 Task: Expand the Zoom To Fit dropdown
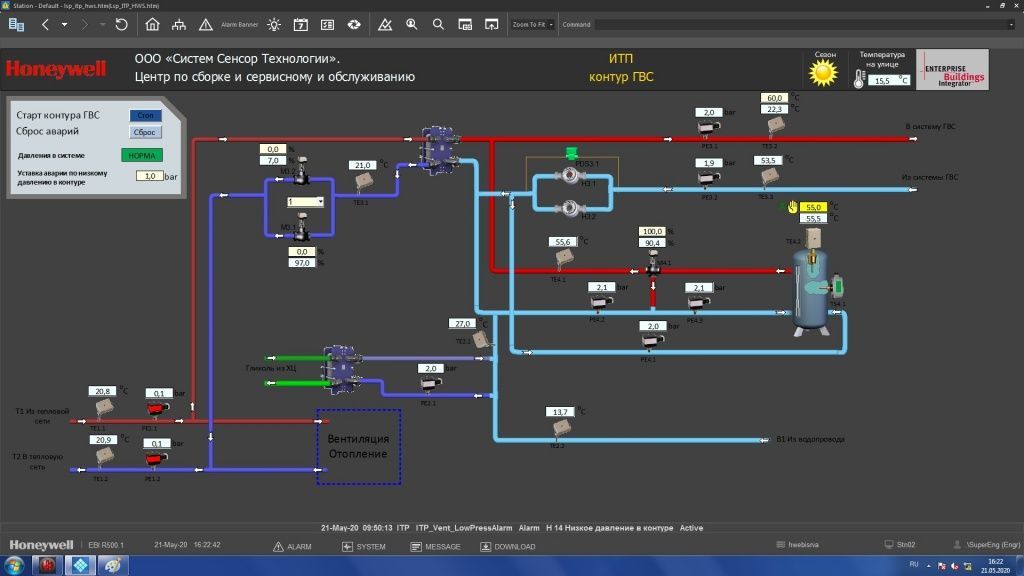[531, 24]
